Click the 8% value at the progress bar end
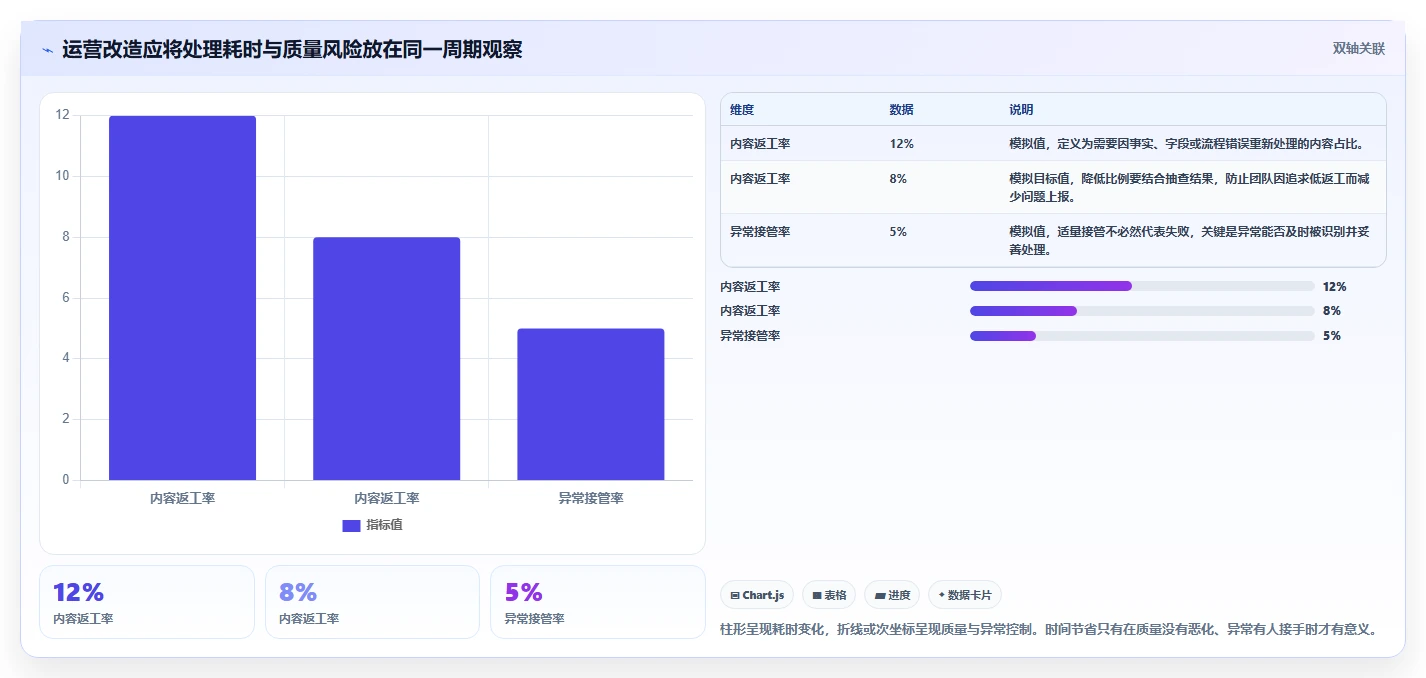1426x678 pixels. click(x=1332, y=311)
